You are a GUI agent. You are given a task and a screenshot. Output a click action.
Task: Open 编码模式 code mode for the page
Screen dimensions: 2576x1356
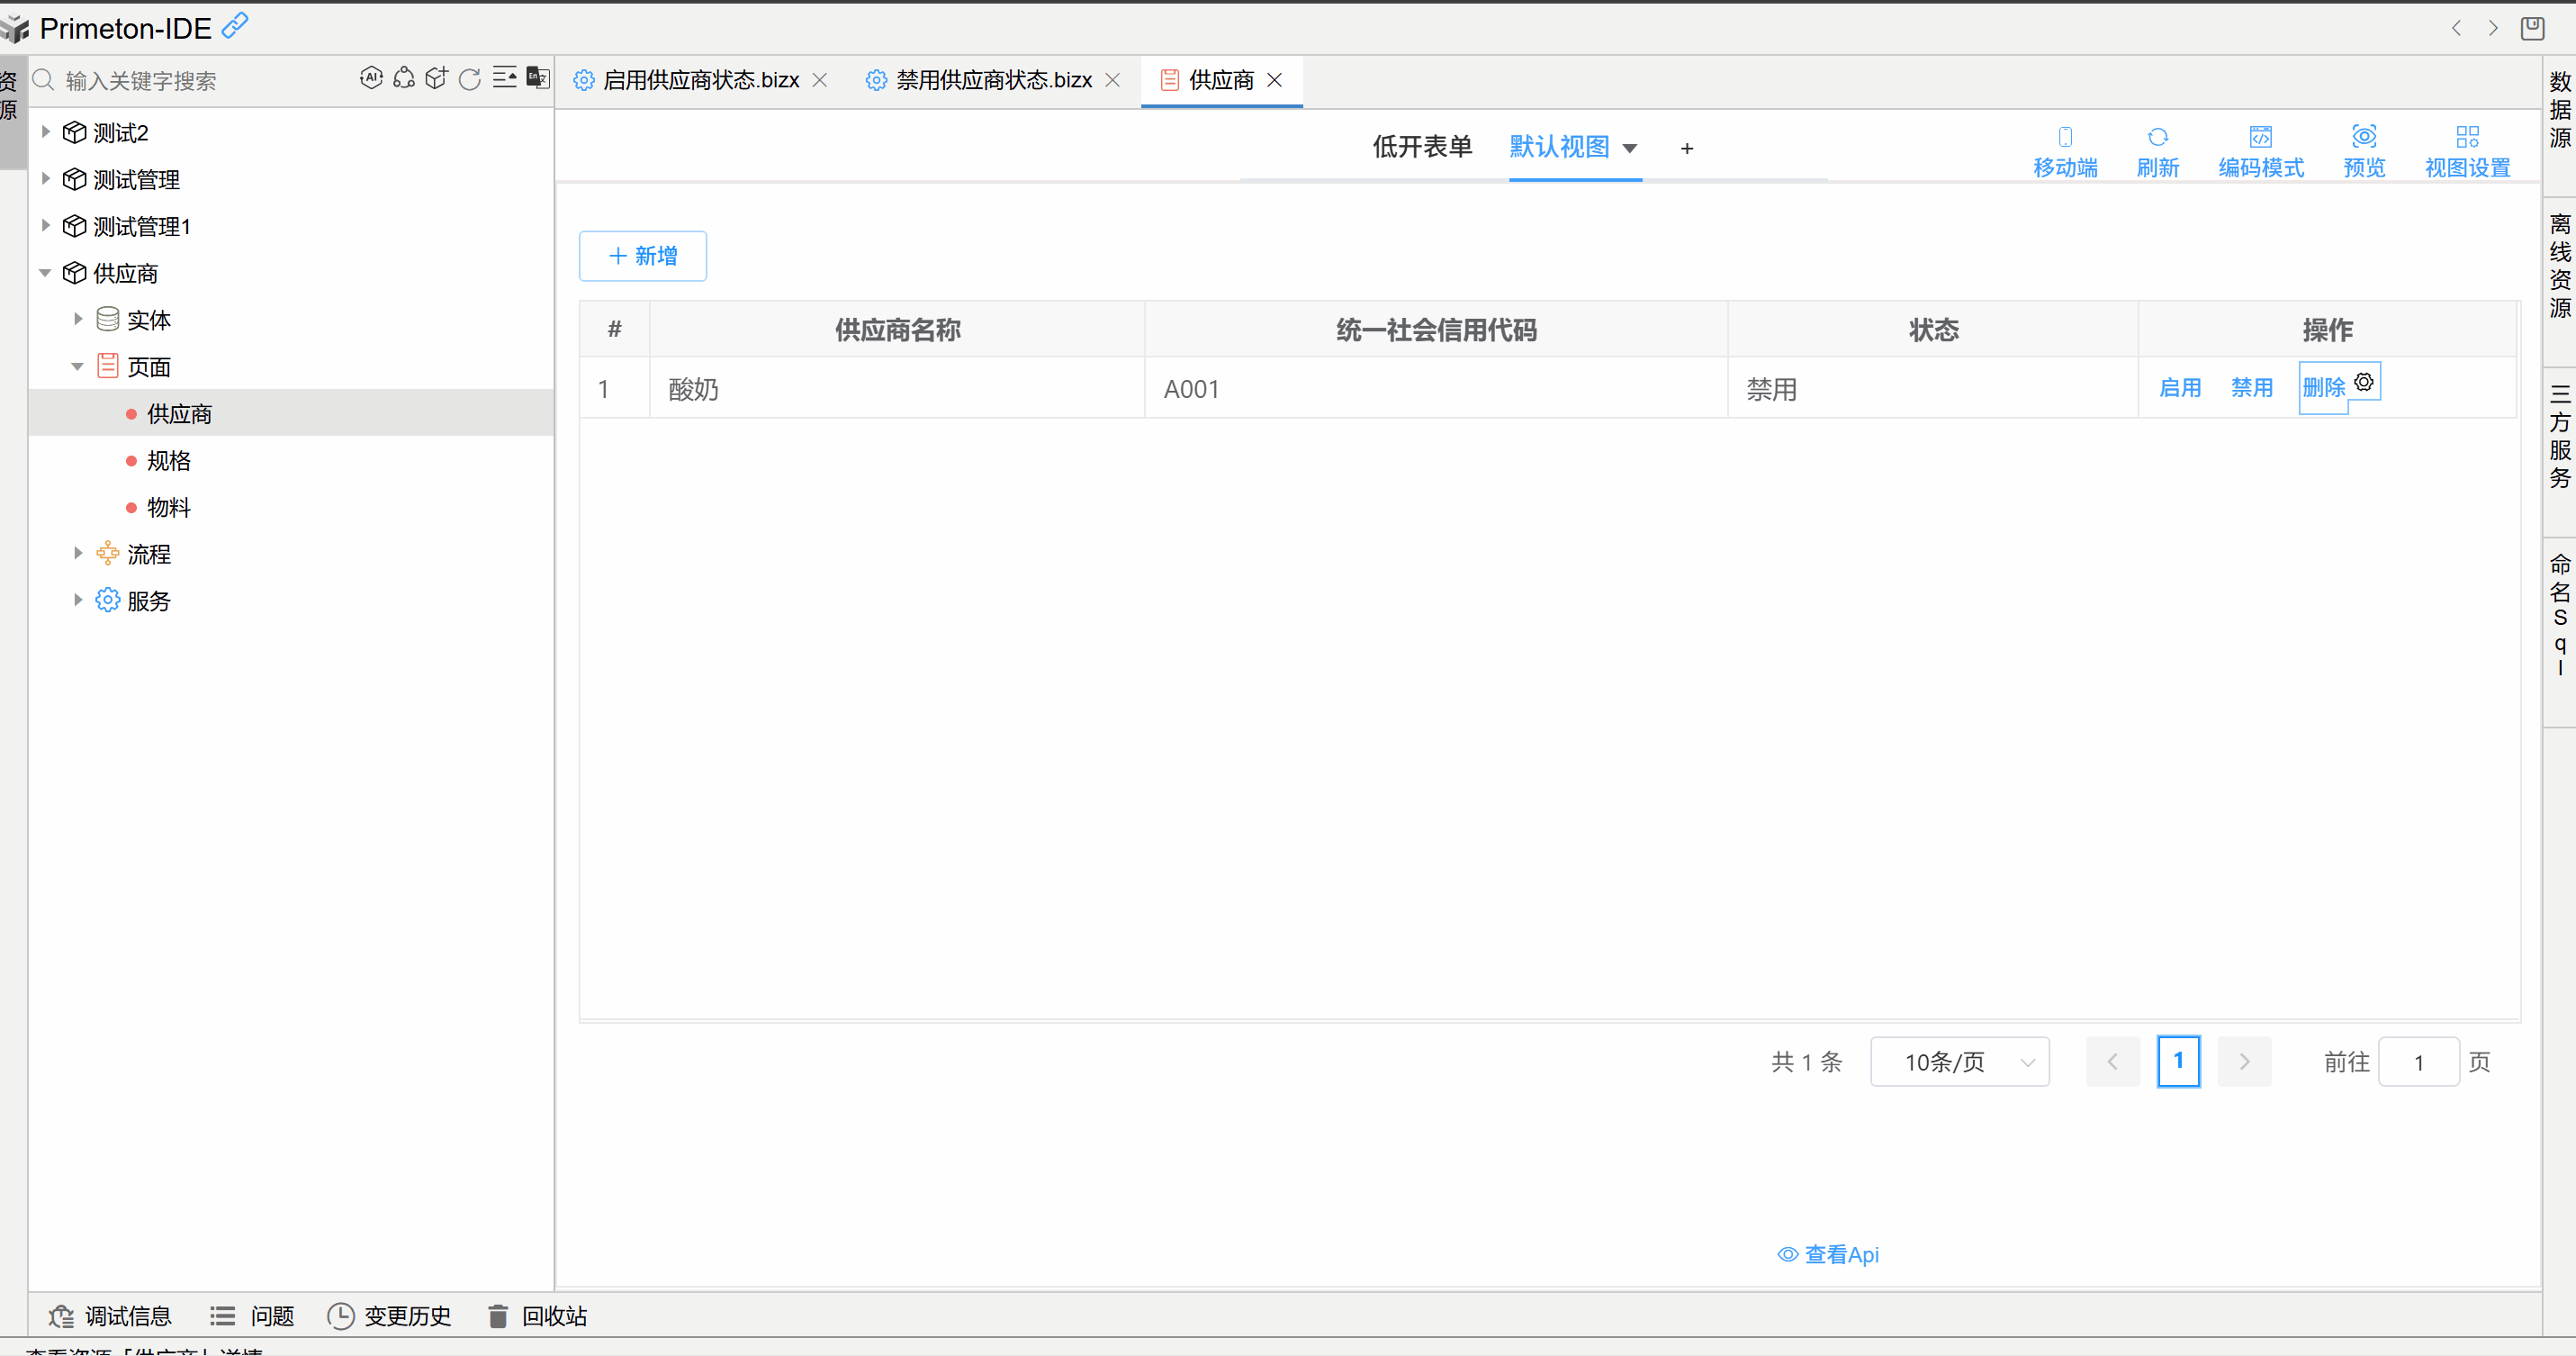(x=2262, y=149)
